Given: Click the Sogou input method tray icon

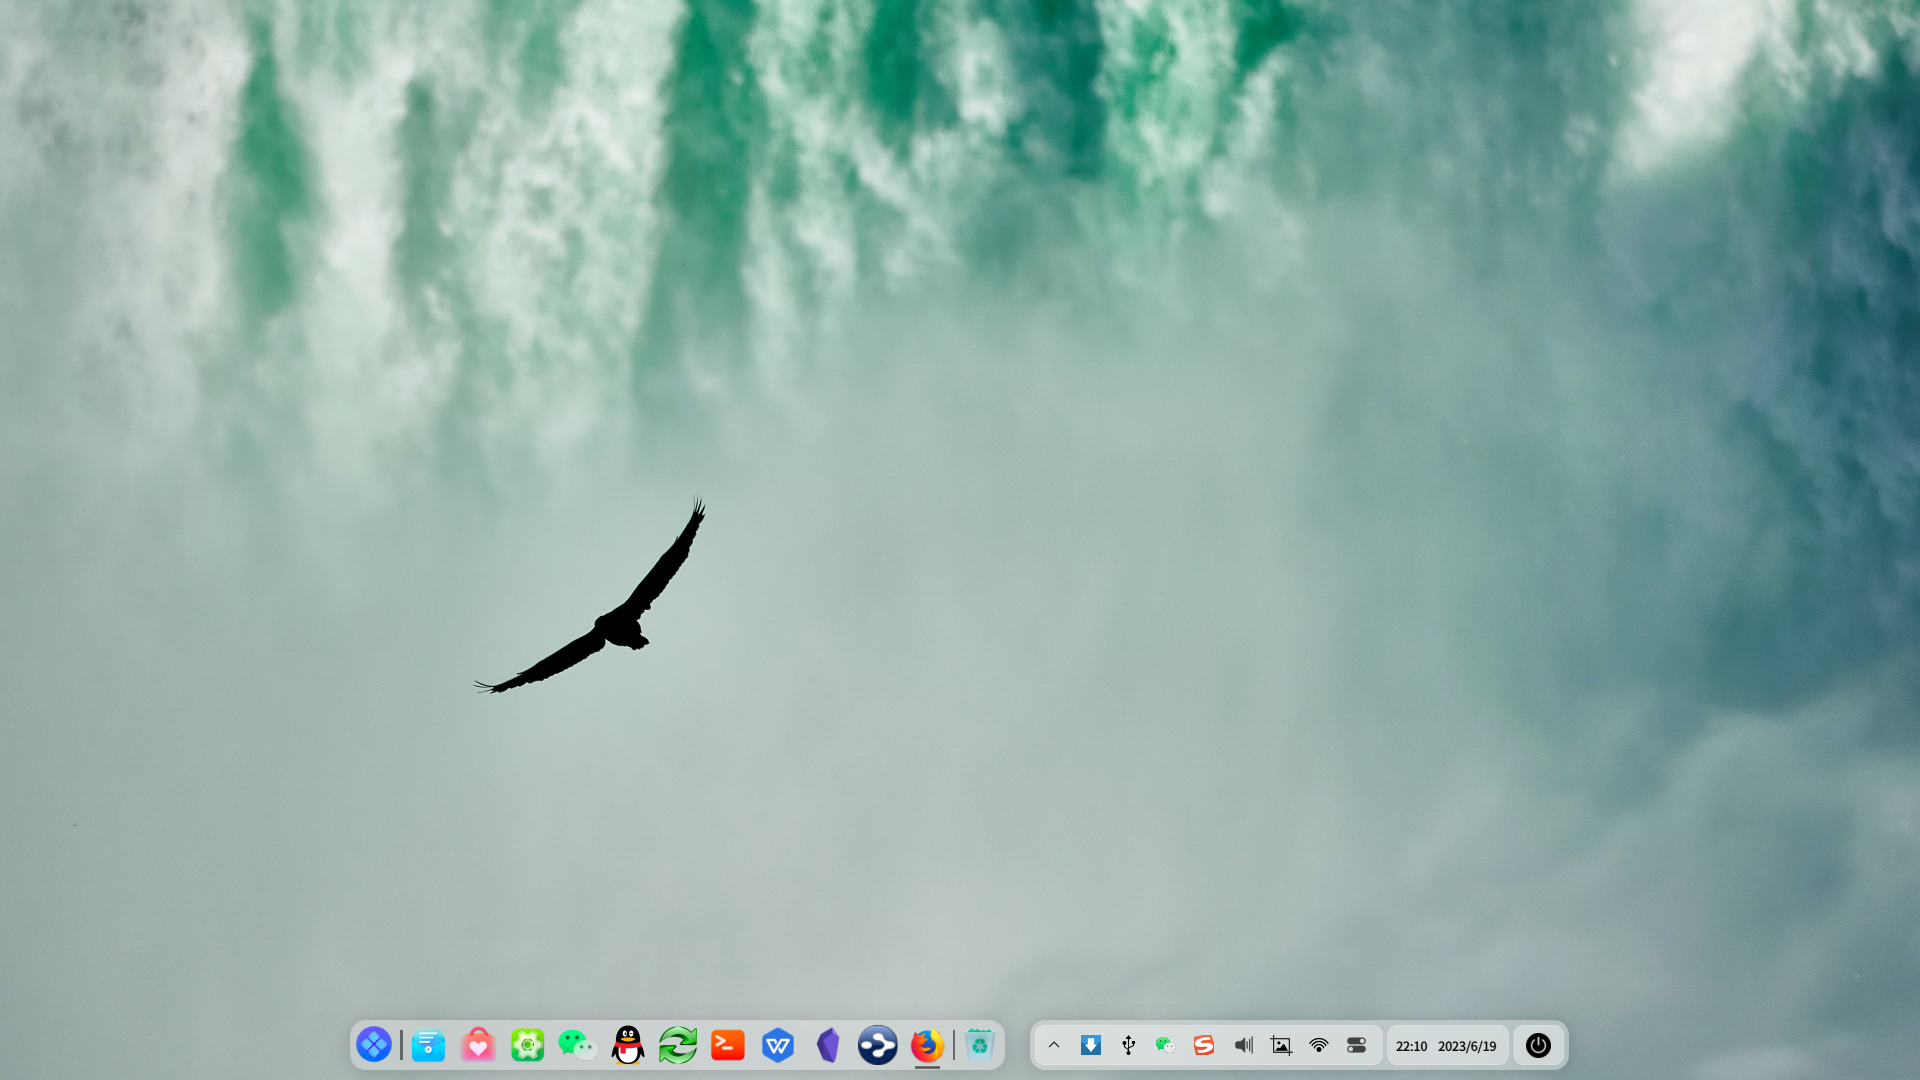Looking at the screenshot, I should click(x=1204, y=1045).
